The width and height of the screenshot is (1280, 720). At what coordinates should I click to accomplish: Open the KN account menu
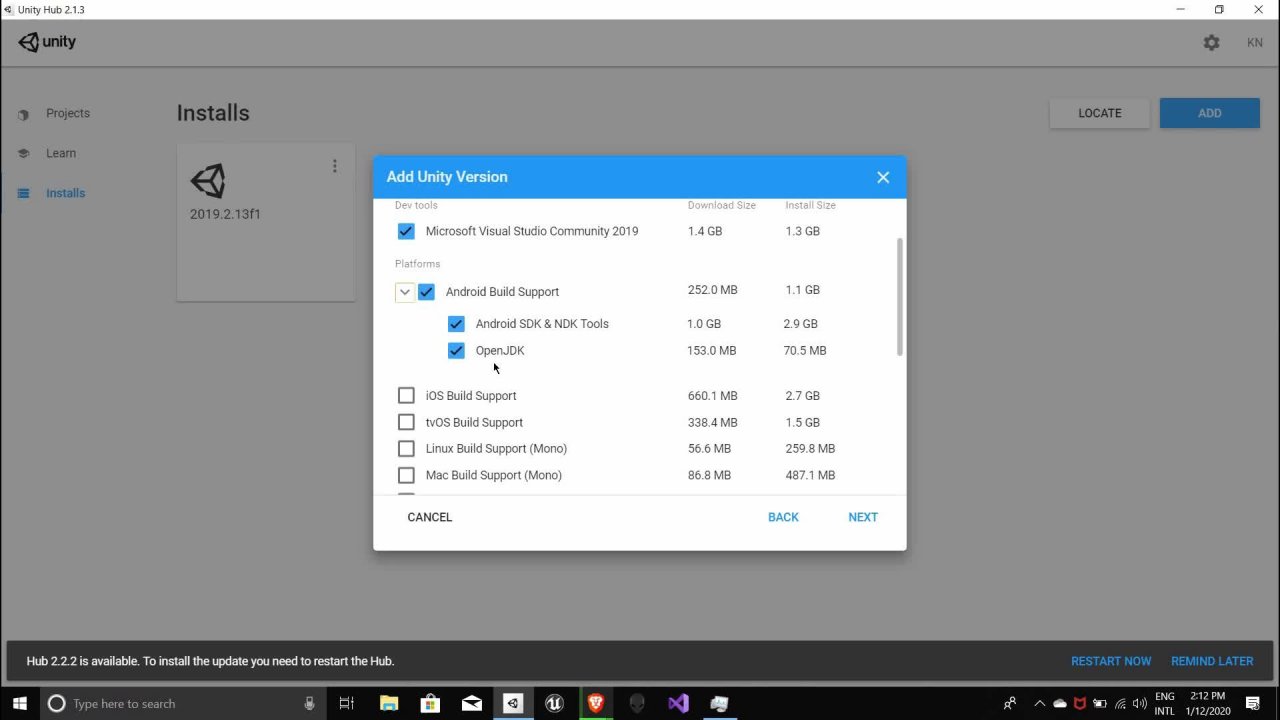point(1254,43)
